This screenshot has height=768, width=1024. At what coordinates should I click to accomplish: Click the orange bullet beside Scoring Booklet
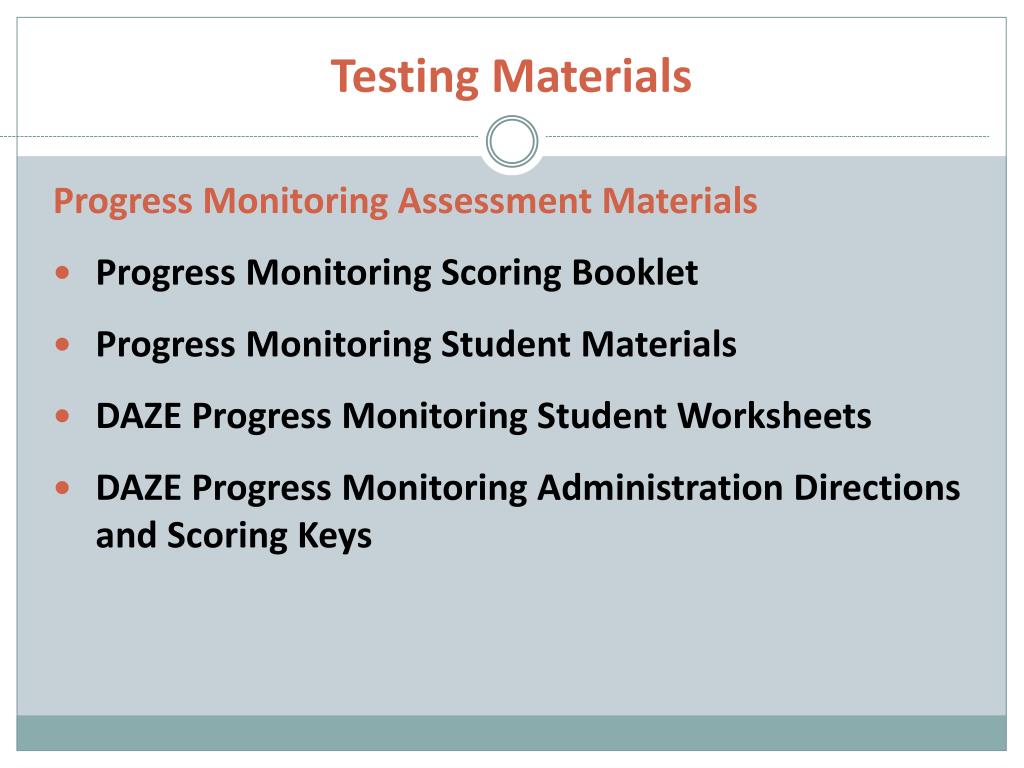pos(63,272)
